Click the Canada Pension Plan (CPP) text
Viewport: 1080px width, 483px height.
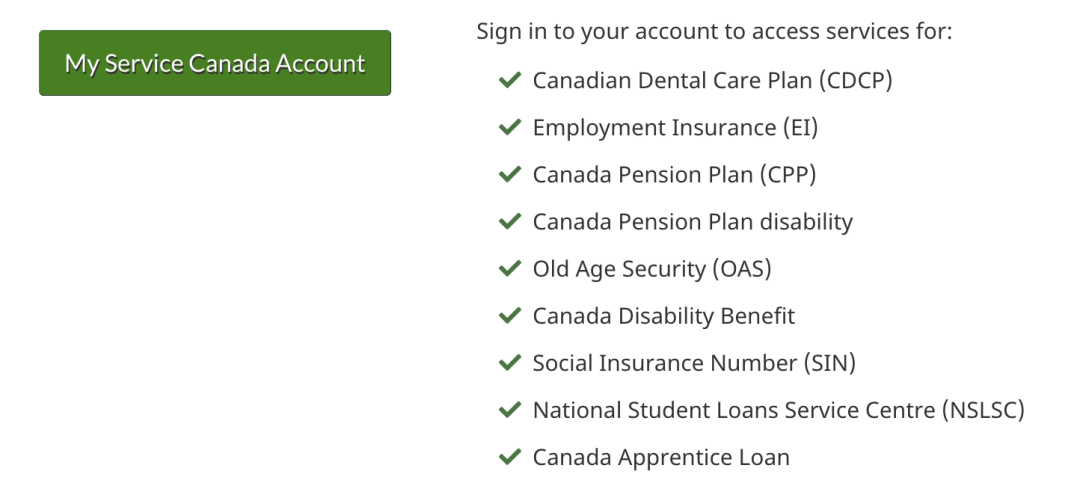click(674, 174)
